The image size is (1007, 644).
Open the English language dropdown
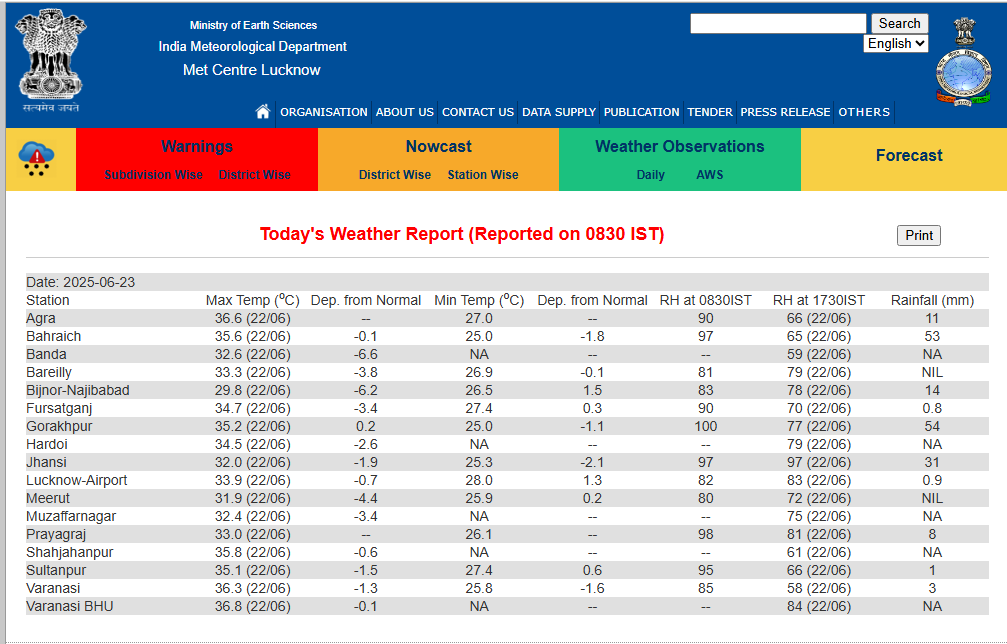pos(896,44)
